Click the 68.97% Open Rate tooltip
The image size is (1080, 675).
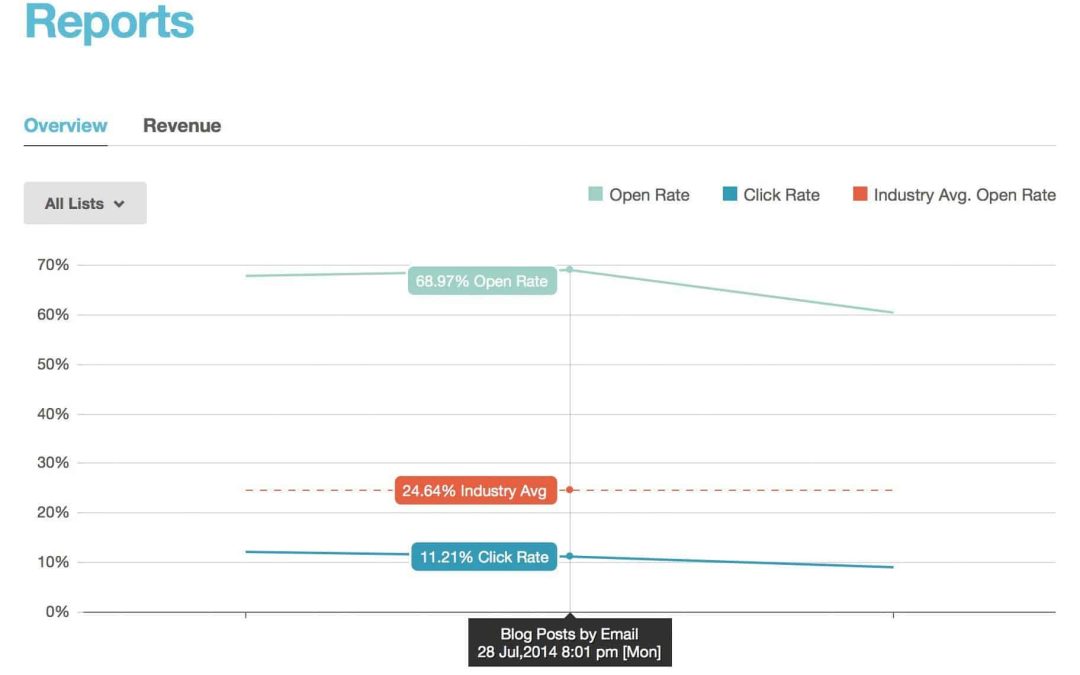(x=482, y=281)
